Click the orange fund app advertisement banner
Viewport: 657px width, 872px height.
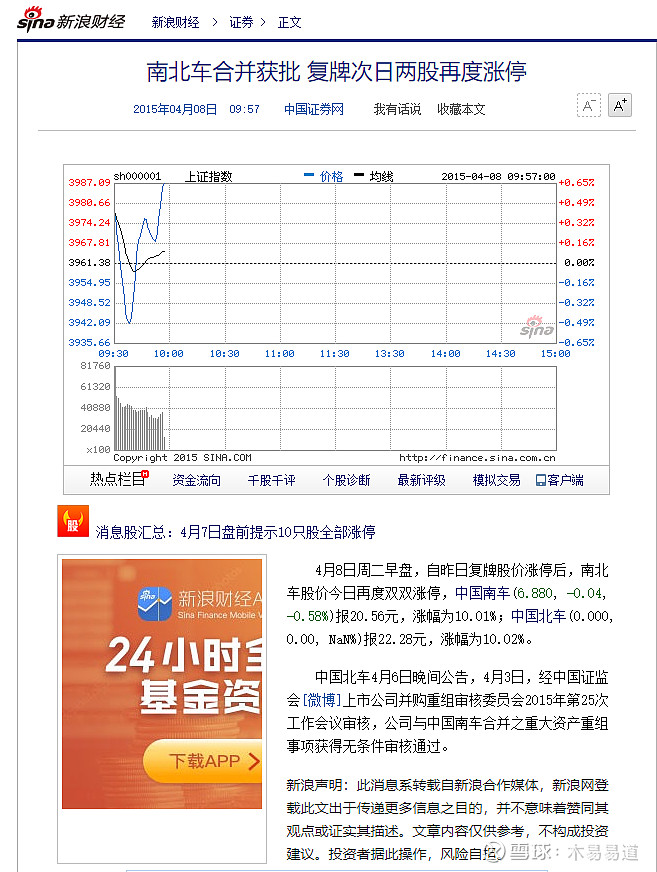[x=162, y=683]
